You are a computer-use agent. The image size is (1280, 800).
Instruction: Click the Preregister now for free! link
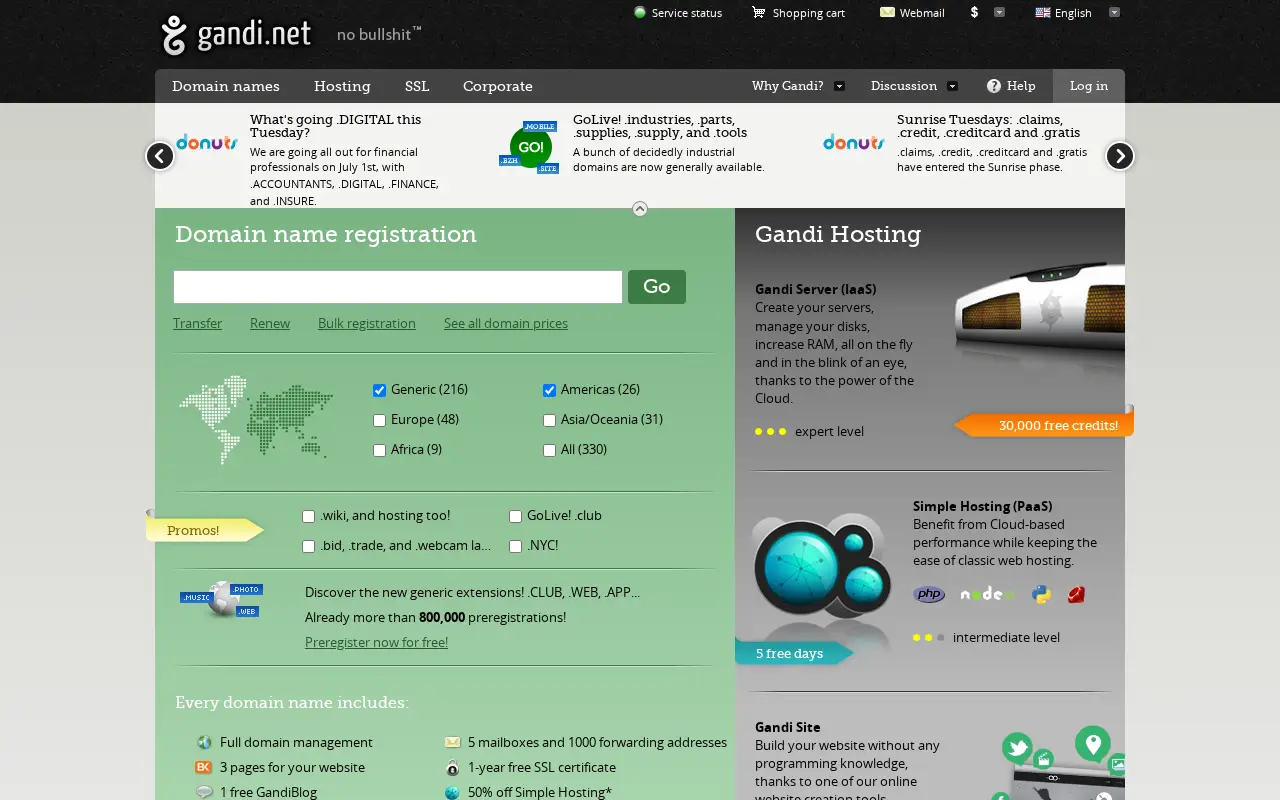point(376,642)
